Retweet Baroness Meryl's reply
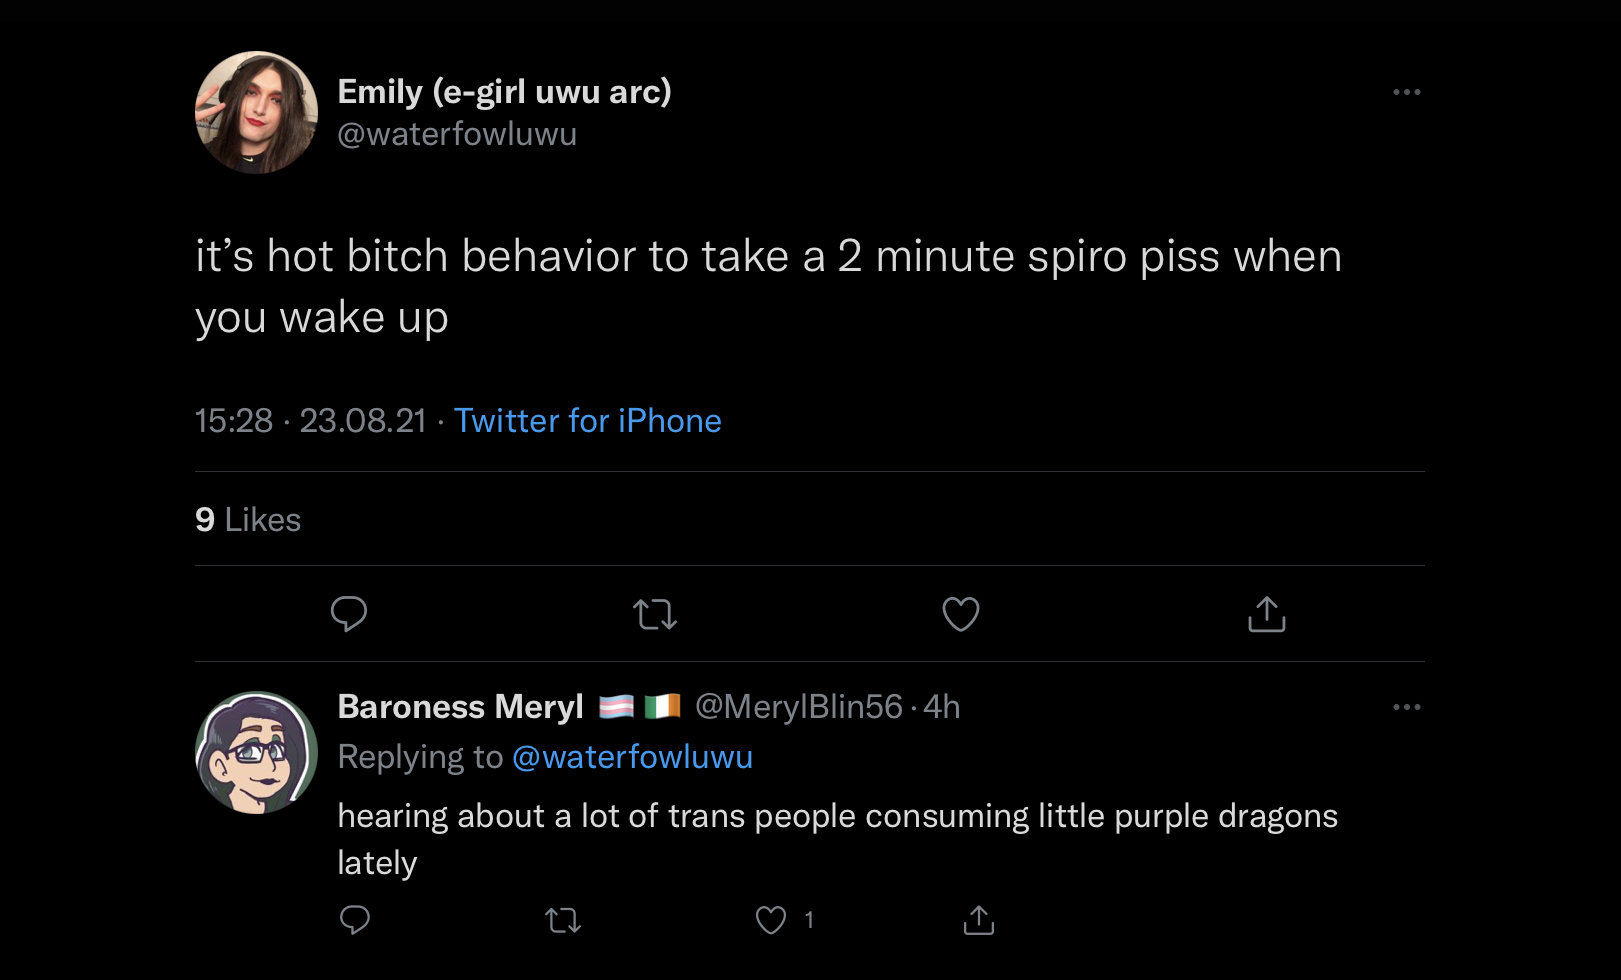 (563, 920)
